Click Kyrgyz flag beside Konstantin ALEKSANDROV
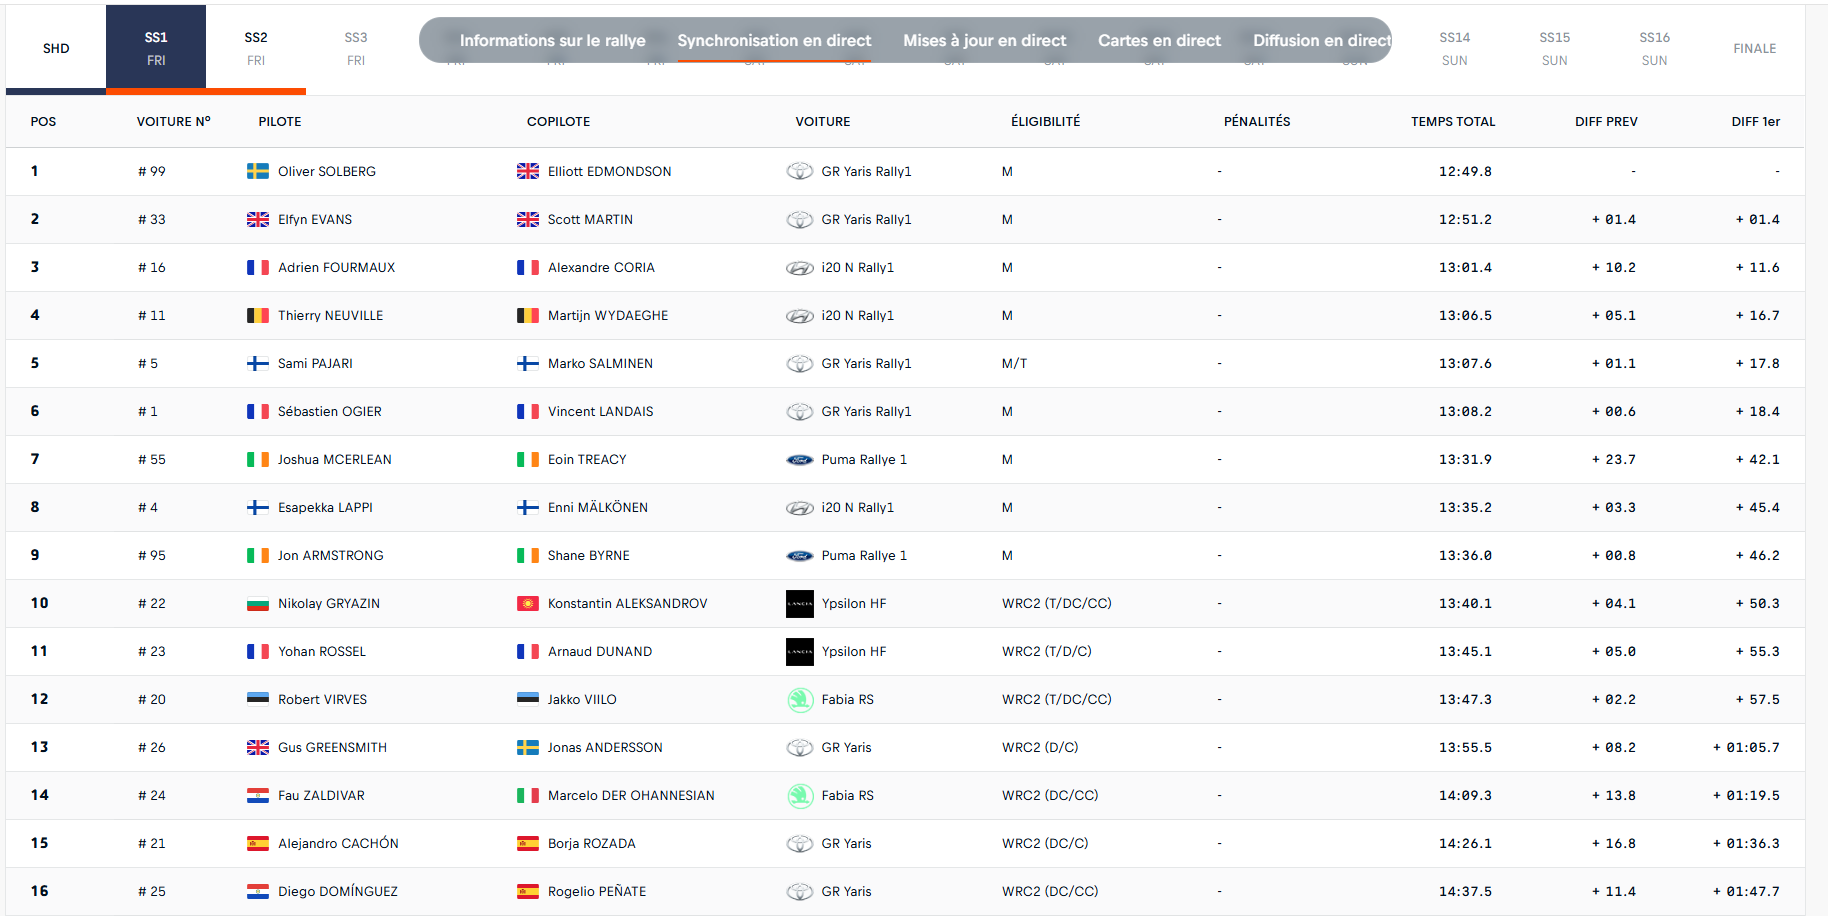 pyautogui.click(x=528, y=603)
